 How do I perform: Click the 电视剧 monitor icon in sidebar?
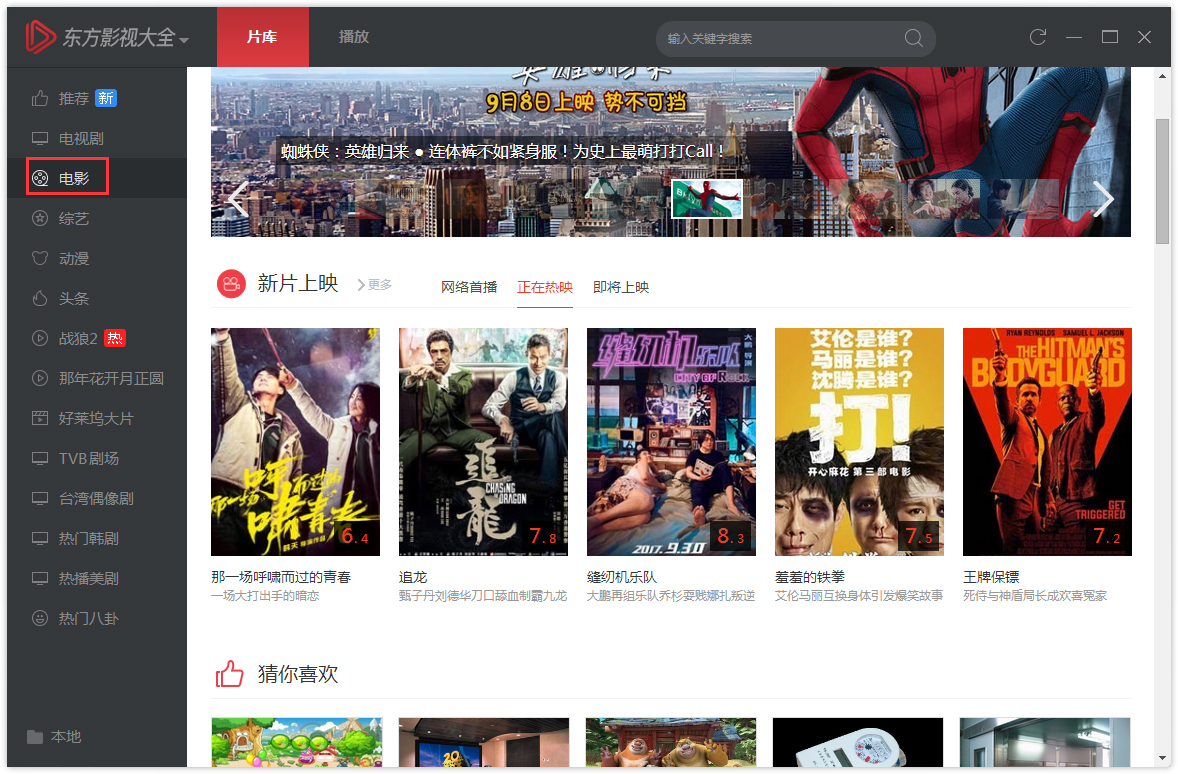(x=40, y=138)
